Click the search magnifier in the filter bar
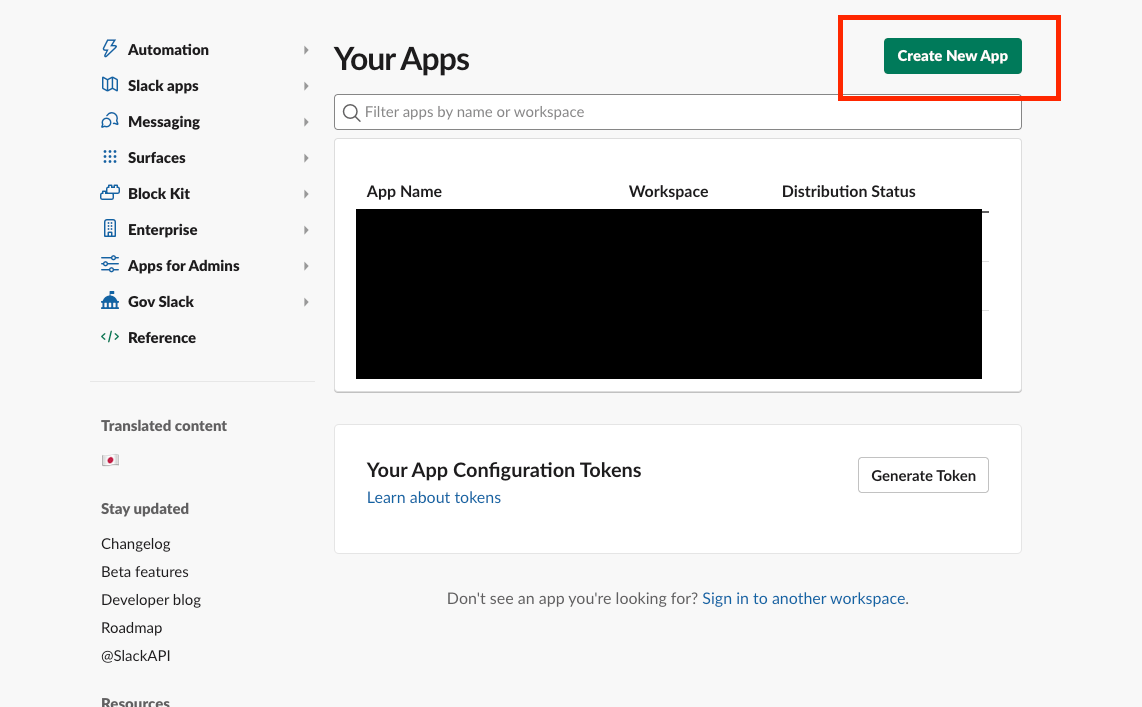 pos(351,111)
